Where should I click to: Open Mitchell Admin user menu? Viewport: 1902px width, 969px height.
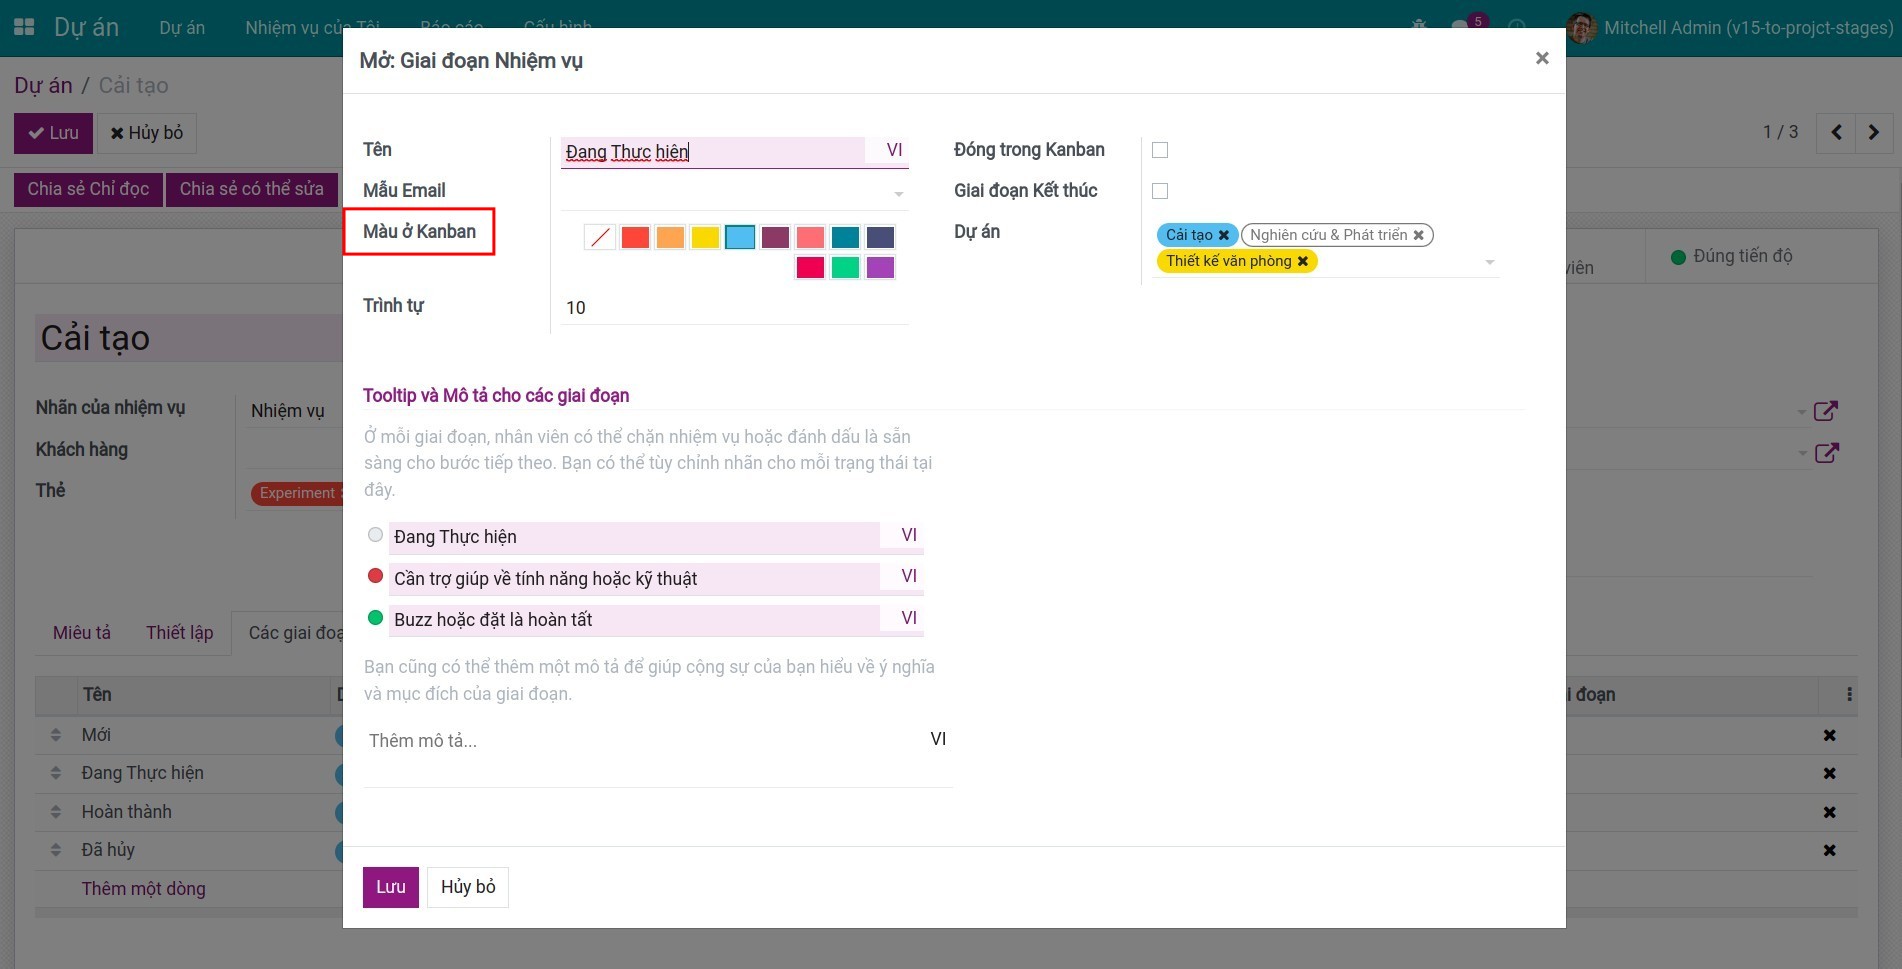[1730, 28]
